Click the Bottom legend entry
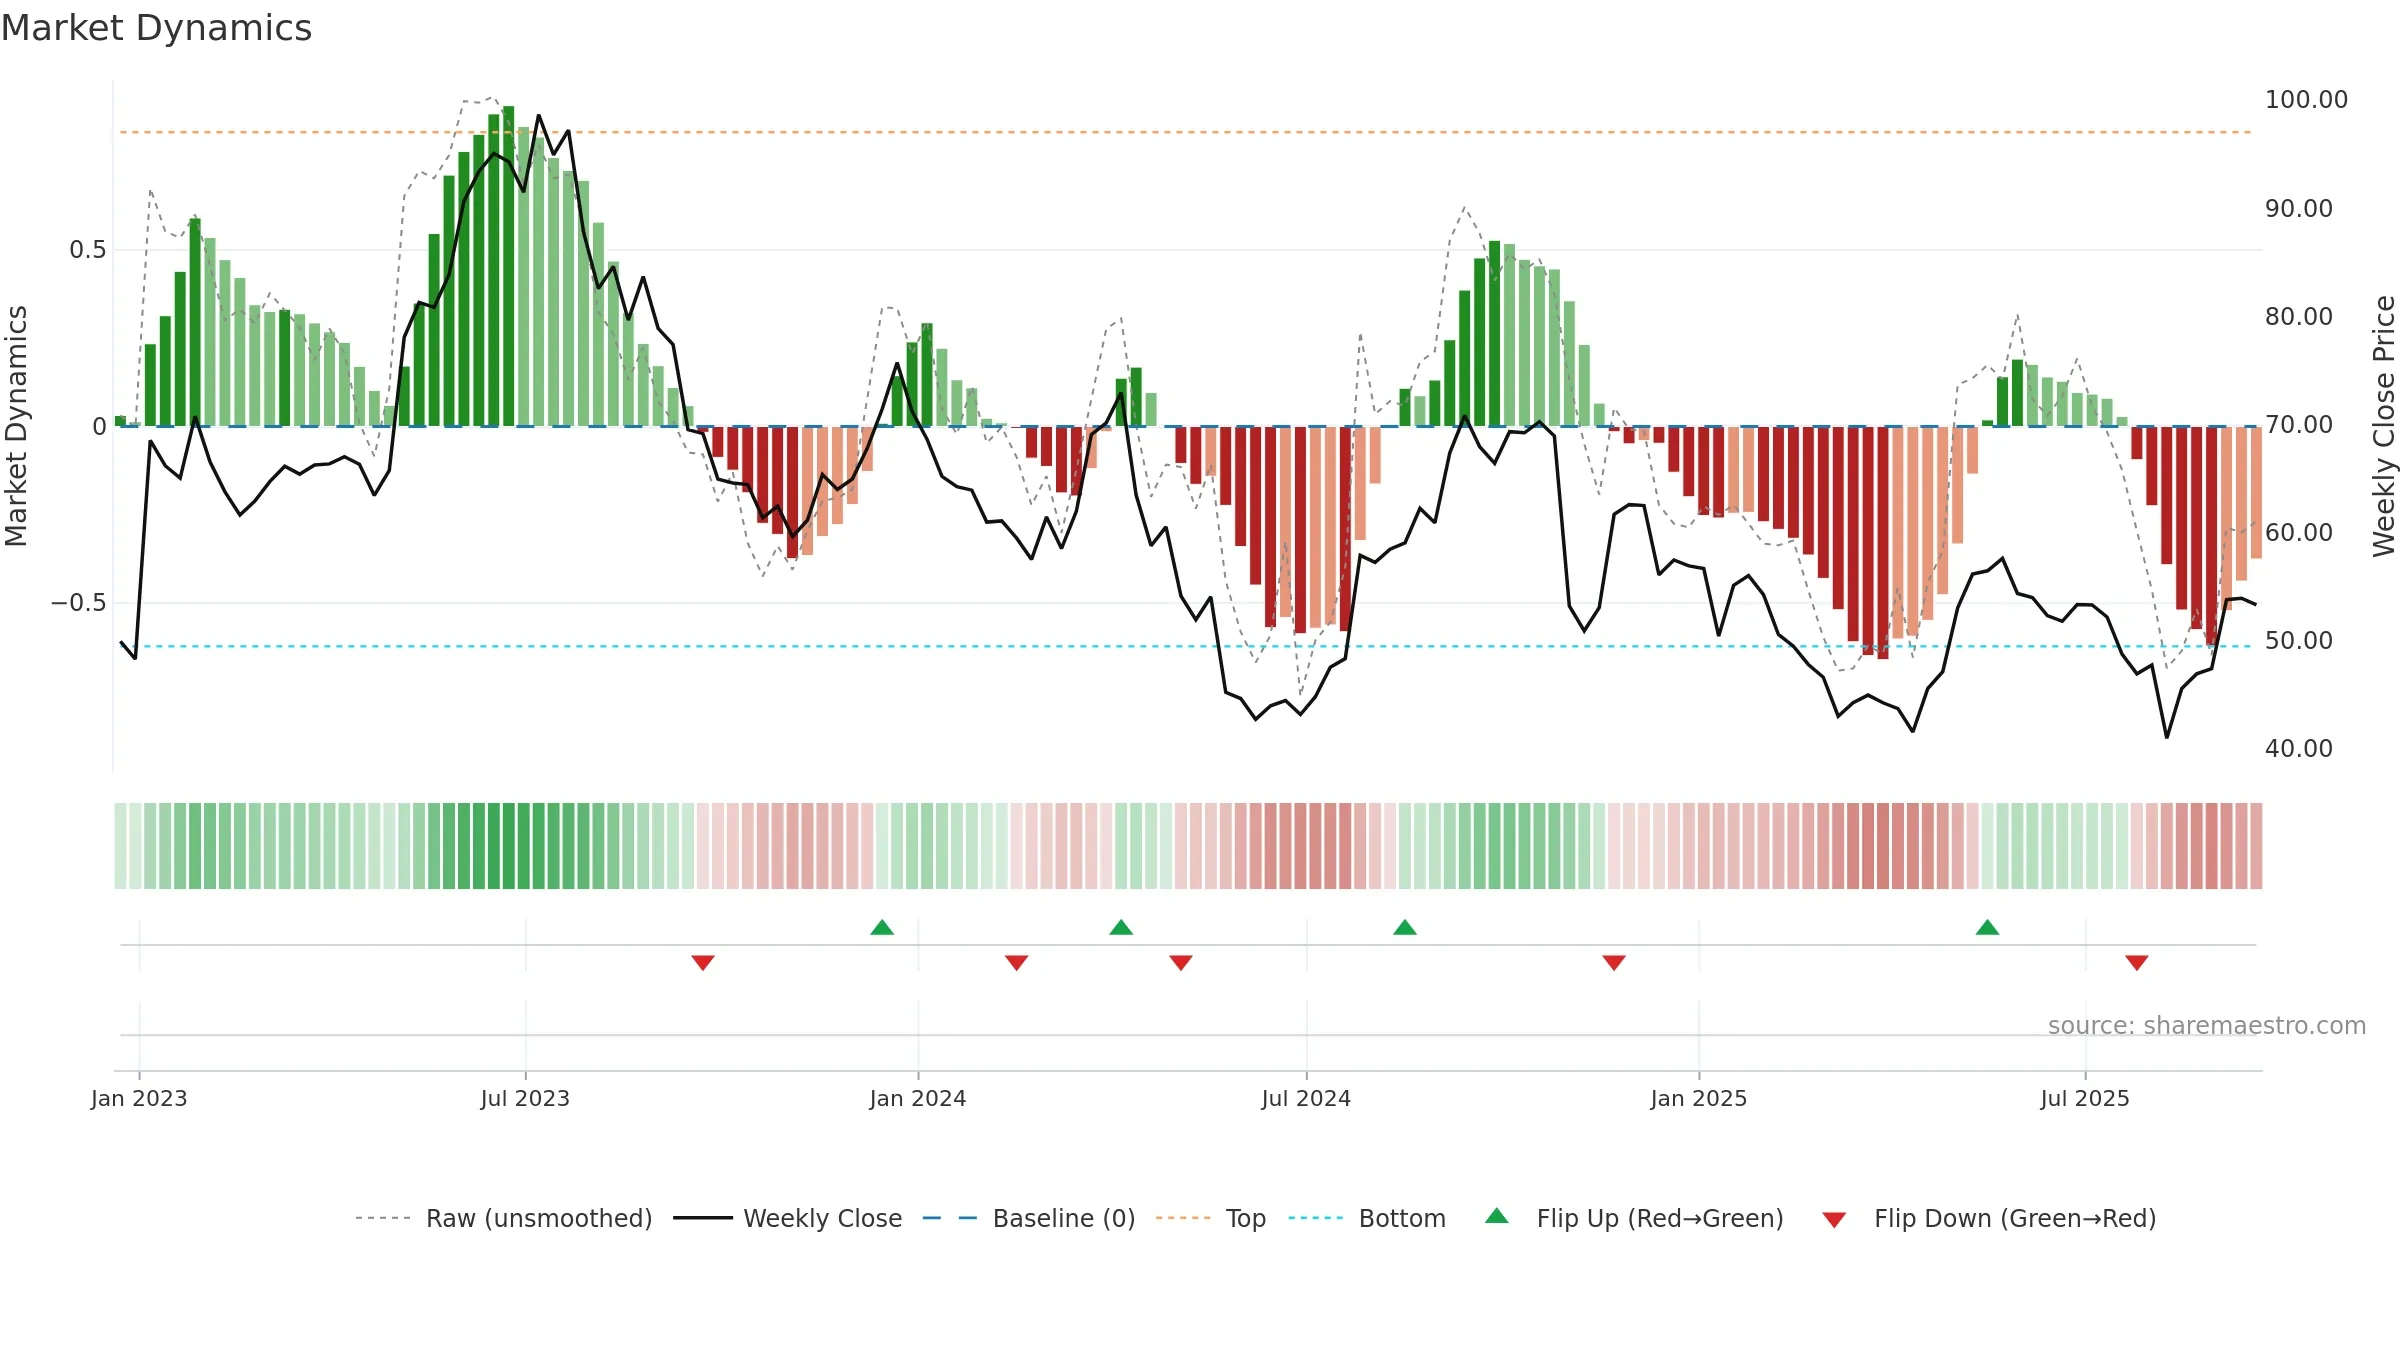This screenshot has width=2400, height=1350. coord(1367,1218)
